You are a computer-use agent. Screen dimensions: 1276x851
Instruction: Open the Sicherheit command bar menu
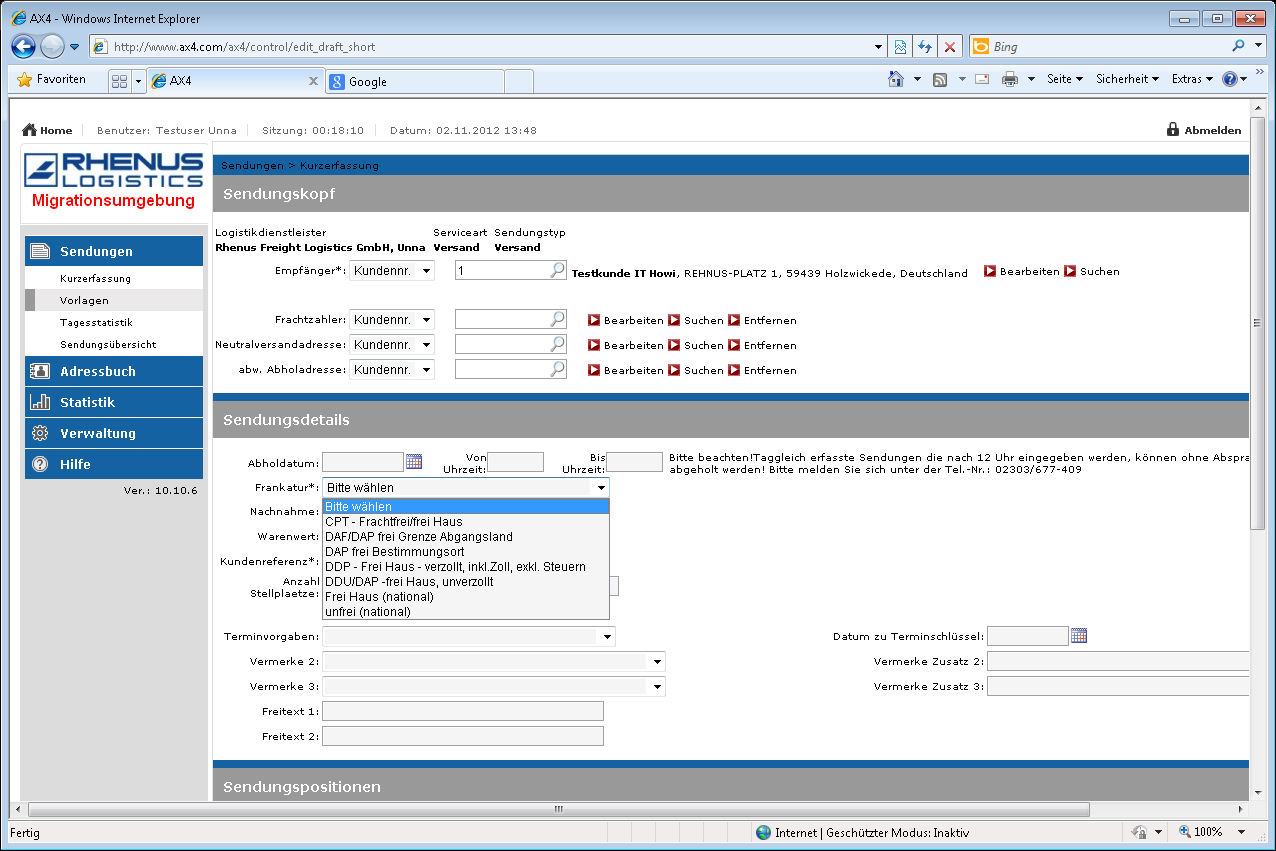(x=1127, y=79)
